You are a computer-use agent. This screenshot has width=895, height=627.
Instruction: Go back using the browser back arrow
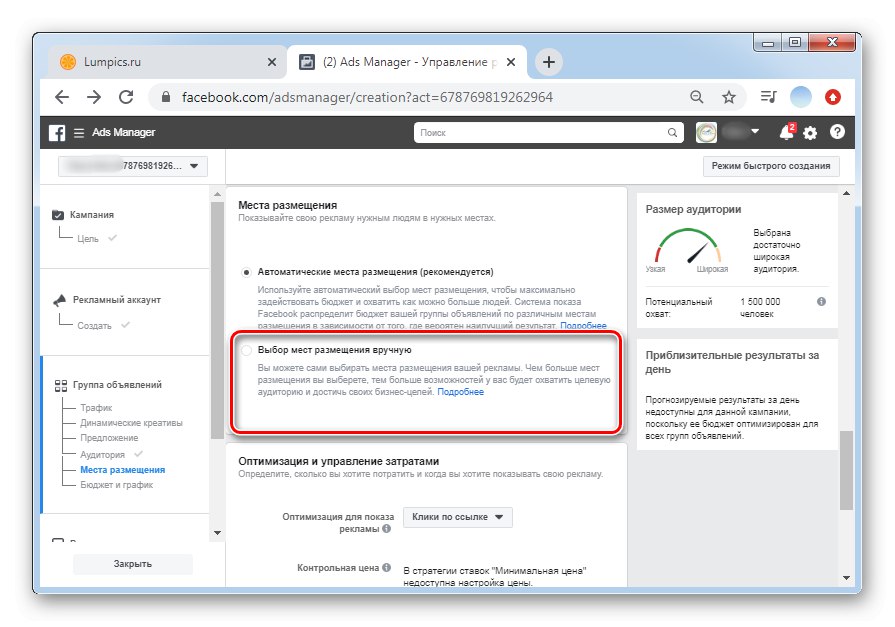point(62,97)
